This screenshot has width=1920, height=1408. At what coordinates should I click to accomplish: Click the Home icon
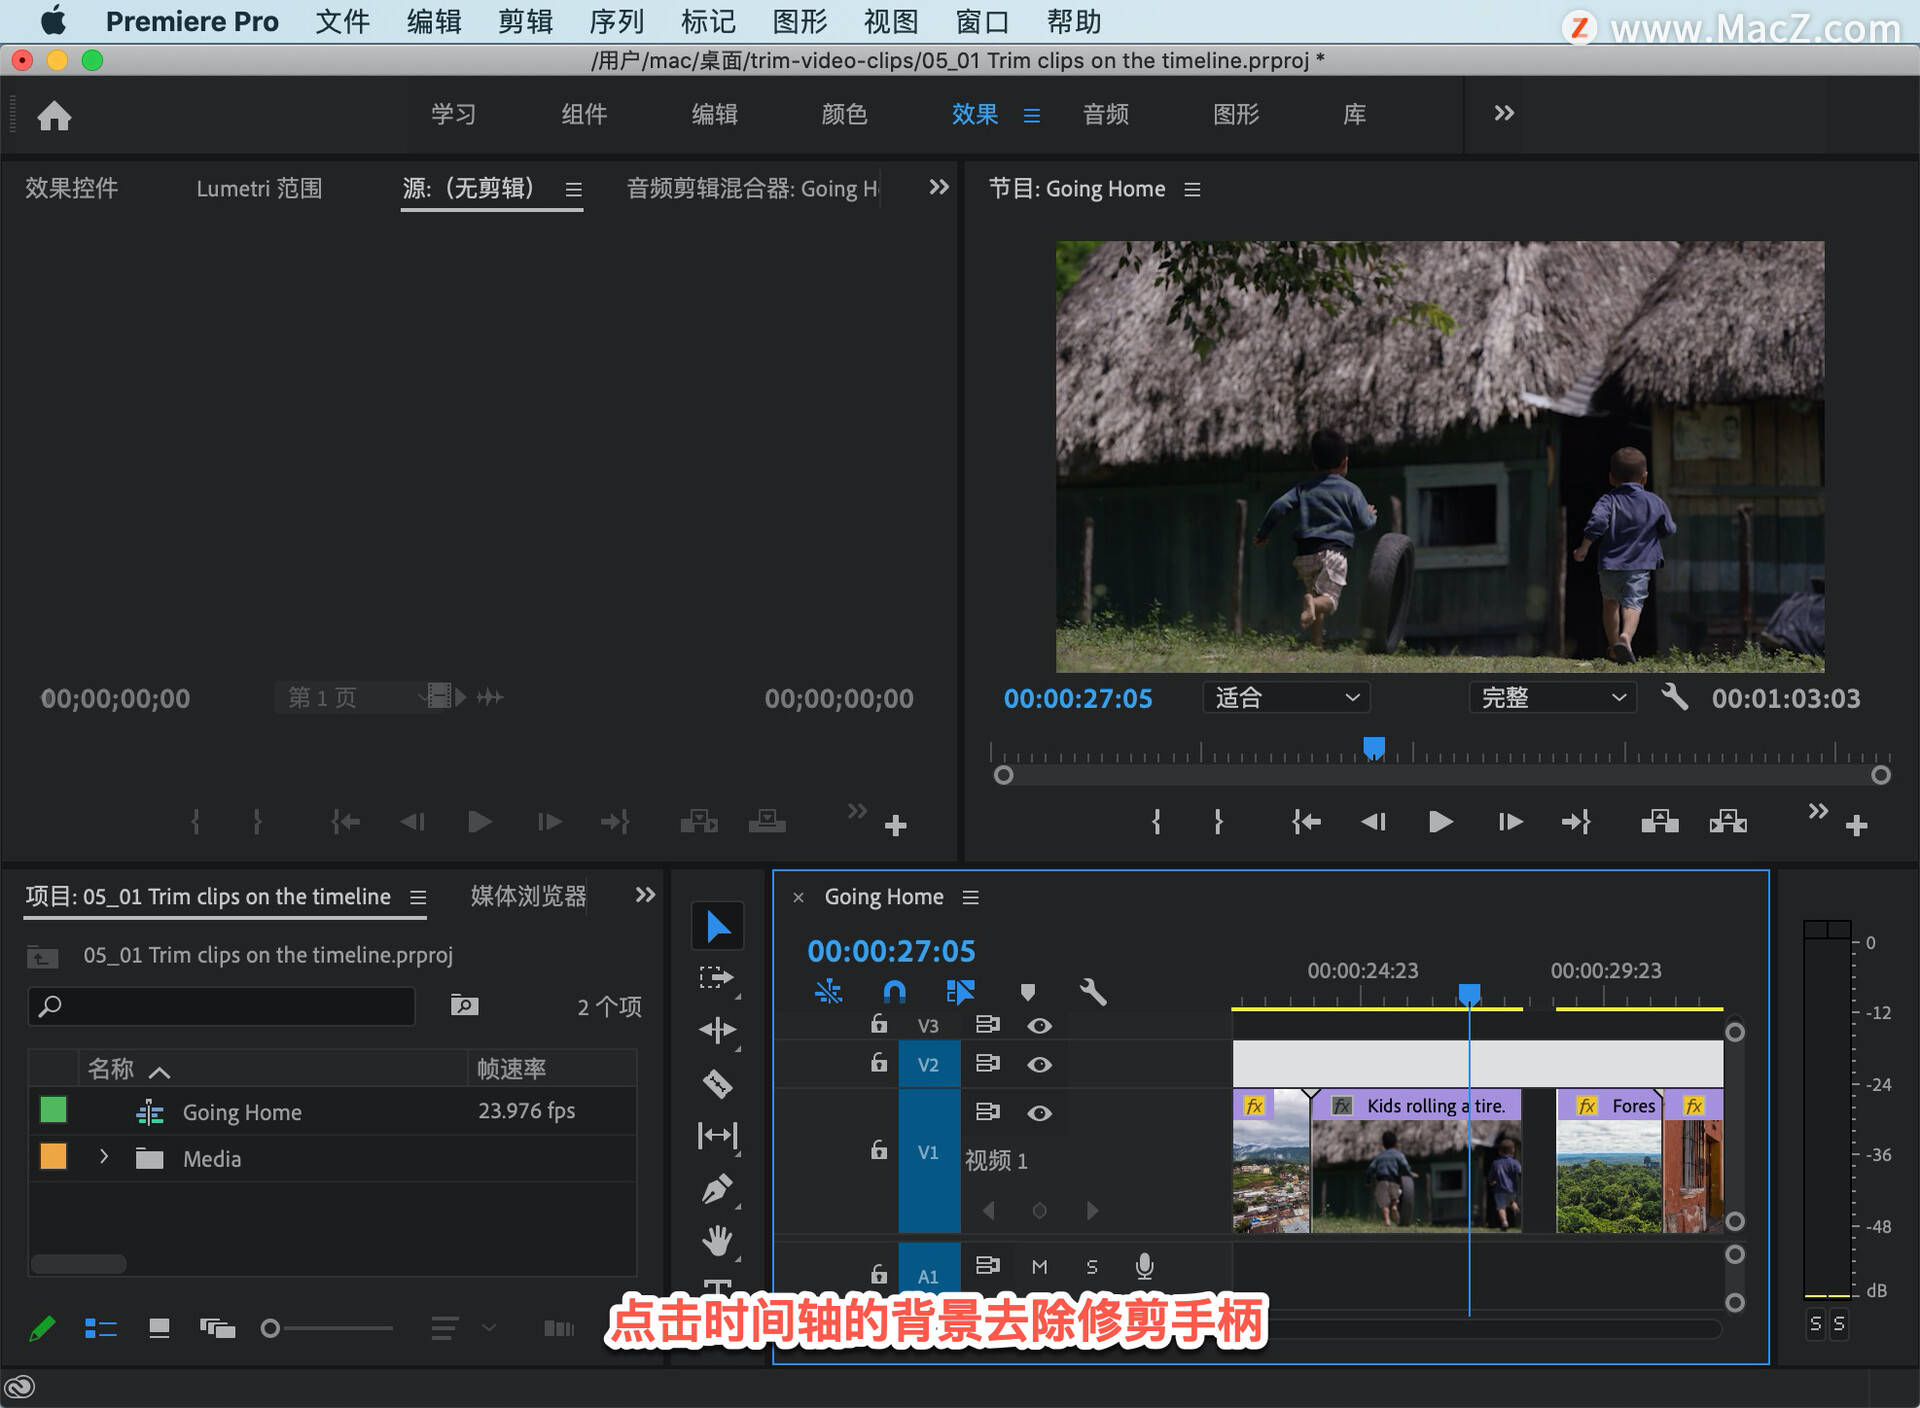[54, 116]
